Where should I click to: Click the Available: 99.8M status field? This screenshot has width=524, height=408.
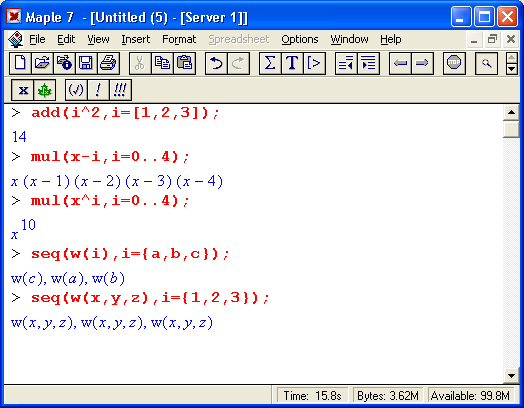tap(471, 396)
